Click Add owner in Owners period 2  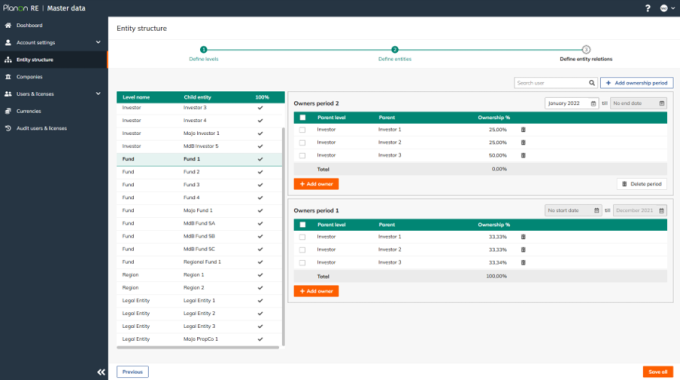pos(316,184)
